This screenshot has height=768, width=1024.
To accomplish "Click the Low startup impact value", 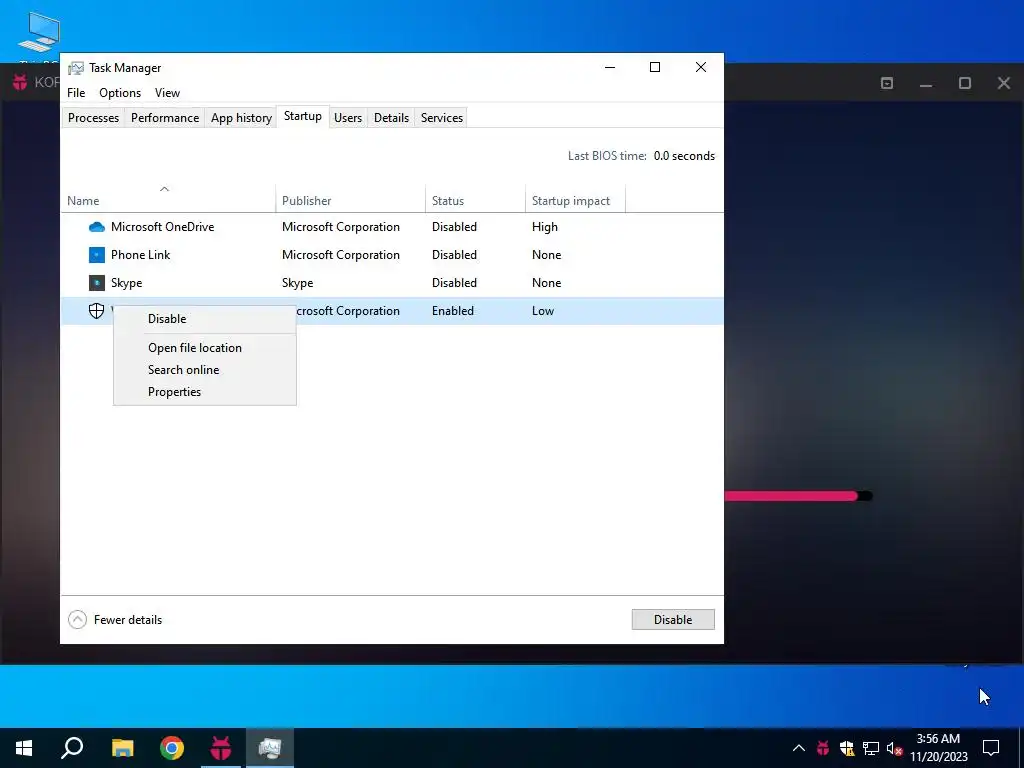I will [543, 311].
